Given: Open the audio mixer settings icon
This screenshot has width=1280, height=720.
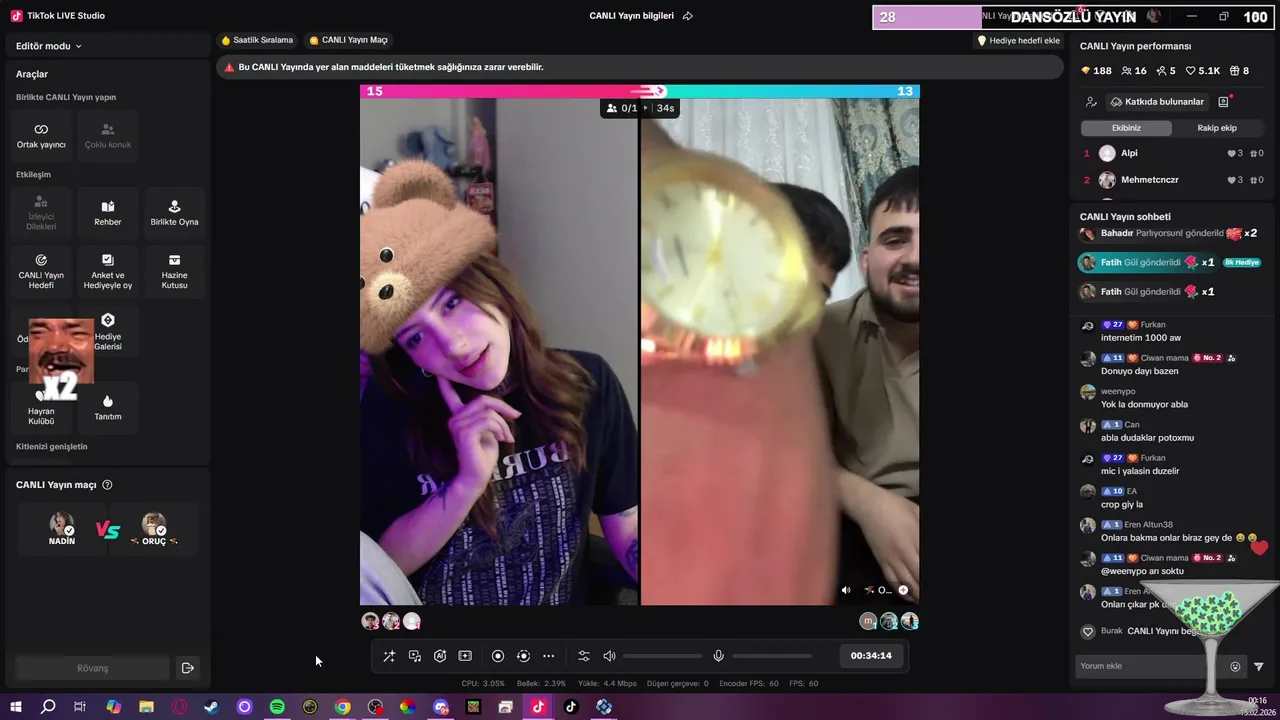Looking at the screenshot, I should (x=584, y=656).
